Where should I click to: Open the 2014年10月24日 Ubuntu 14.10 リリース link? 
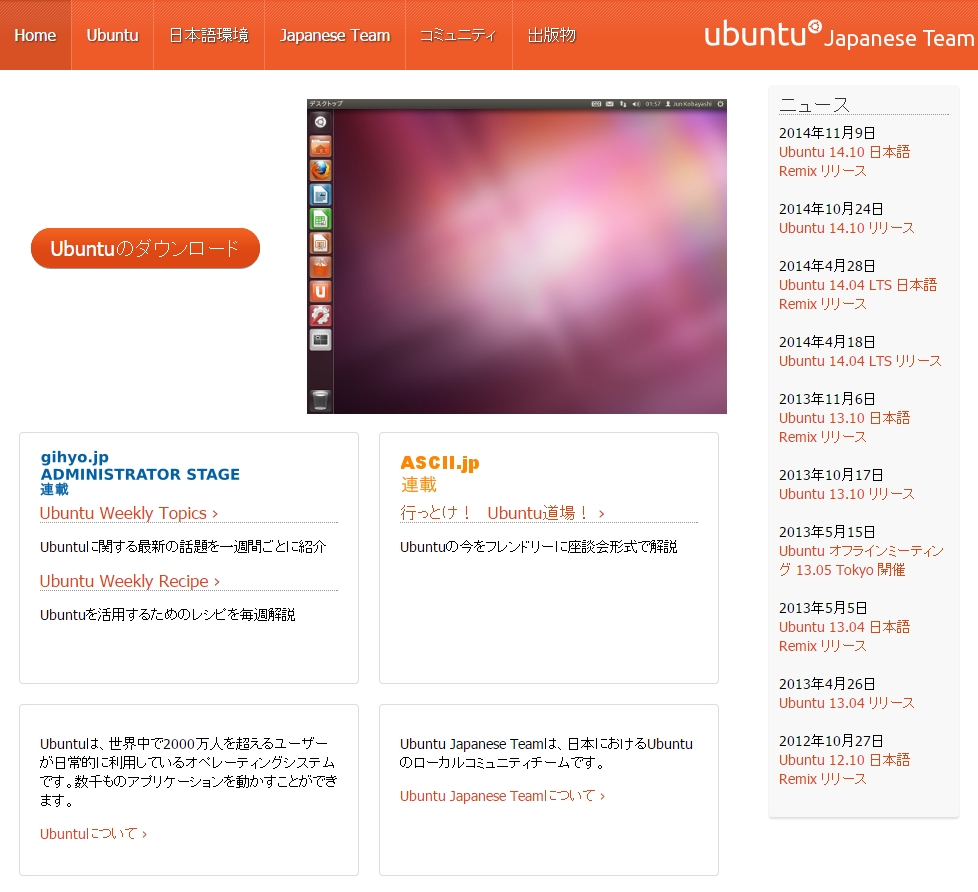pyautogui.click(x=846, y=228)
